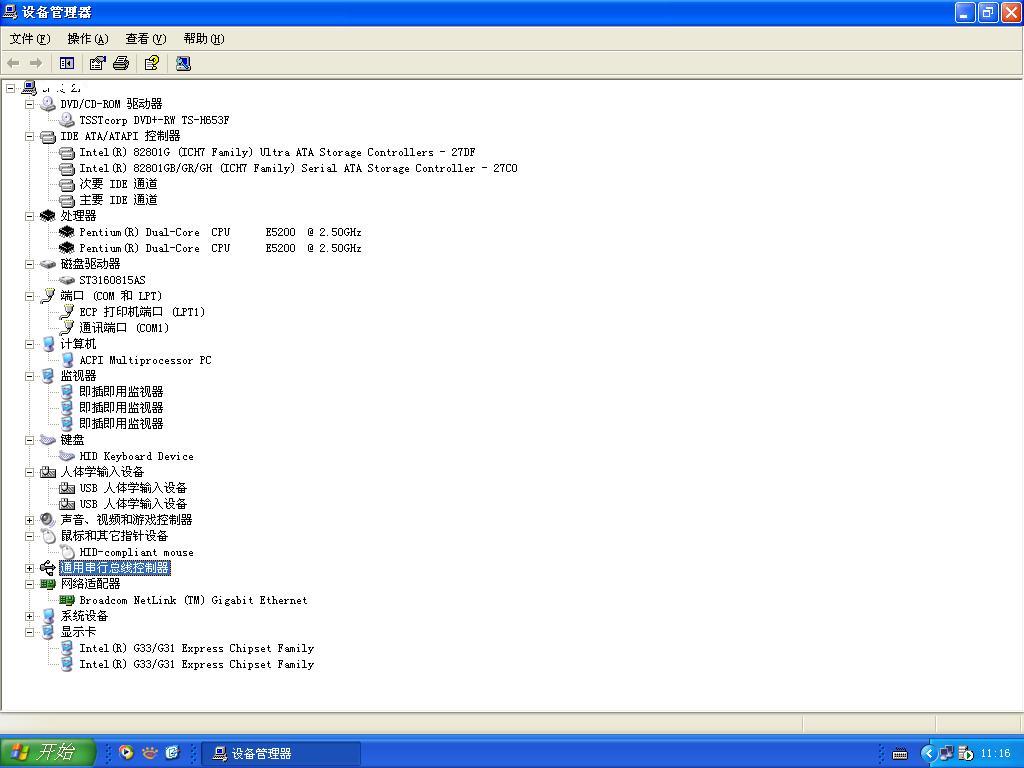
Task: Click the 开始 Start button
Action: coord(48,752)
